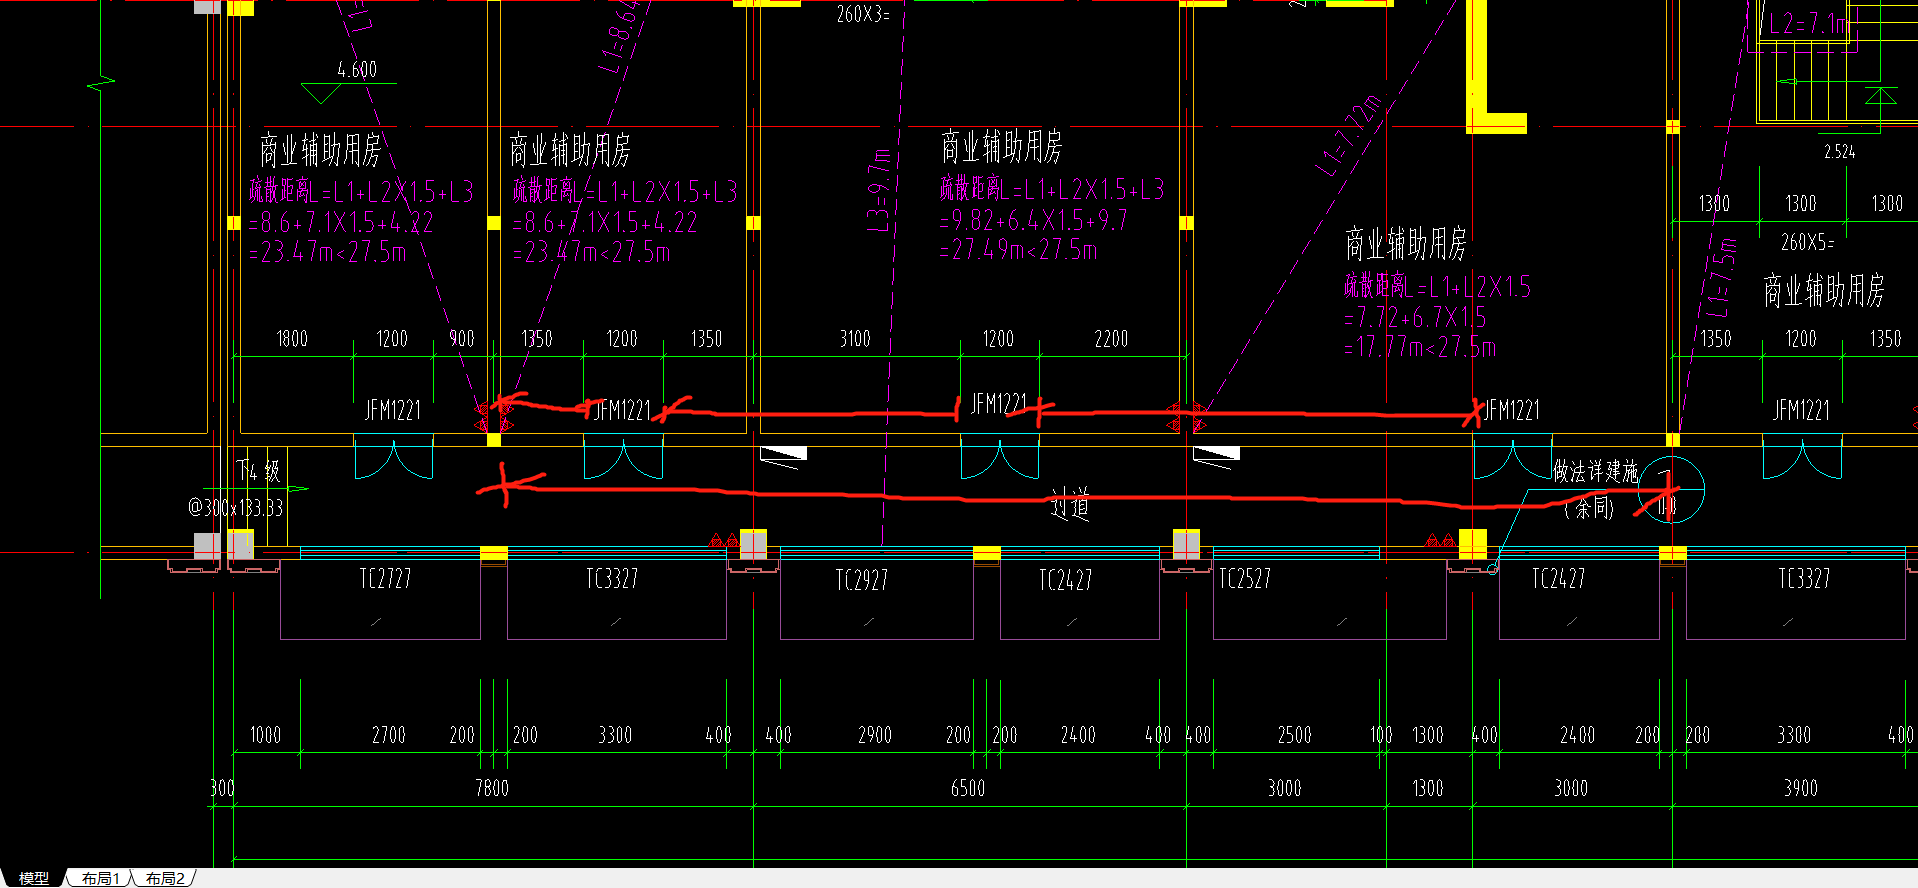Select the 2200 dimension value

1111,339
